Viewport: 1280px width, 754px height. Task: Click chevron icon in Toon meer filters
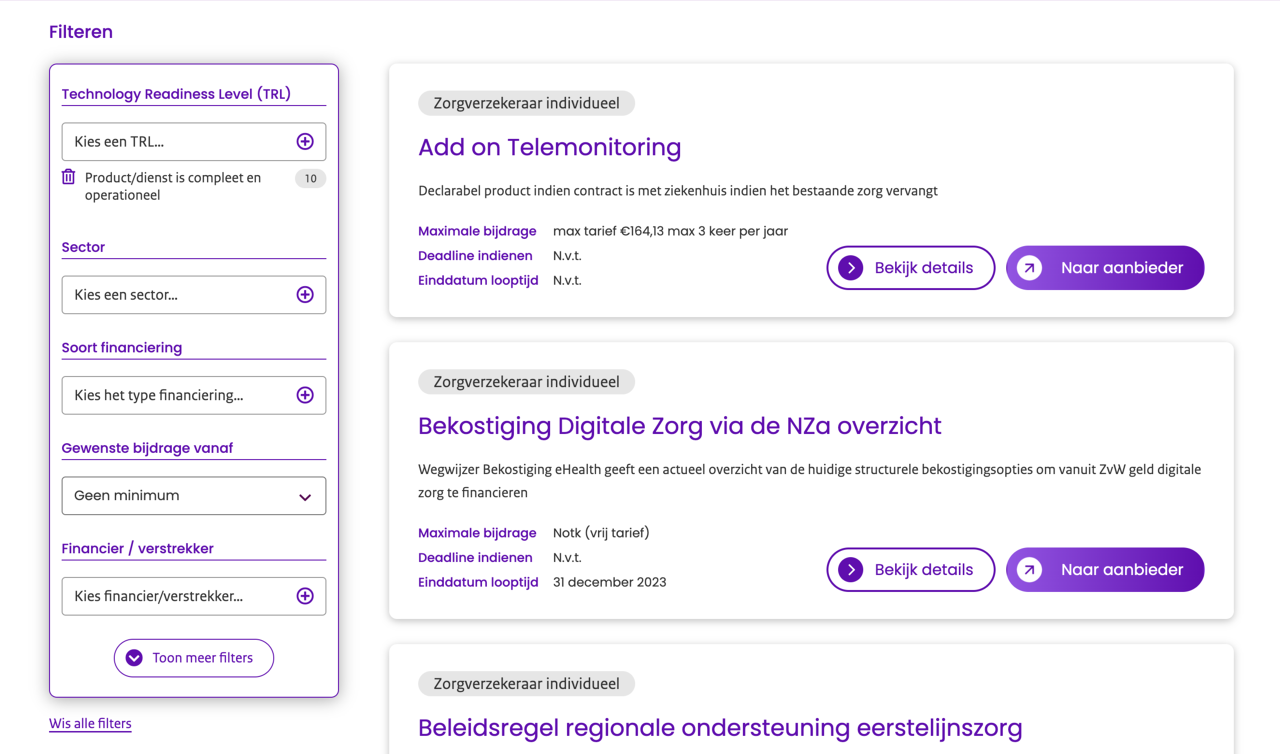tap(134, 658)
